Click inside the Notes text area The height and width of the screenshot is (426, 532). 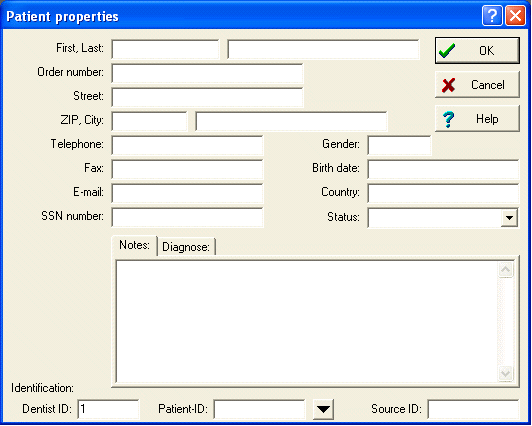click(307, 322)
